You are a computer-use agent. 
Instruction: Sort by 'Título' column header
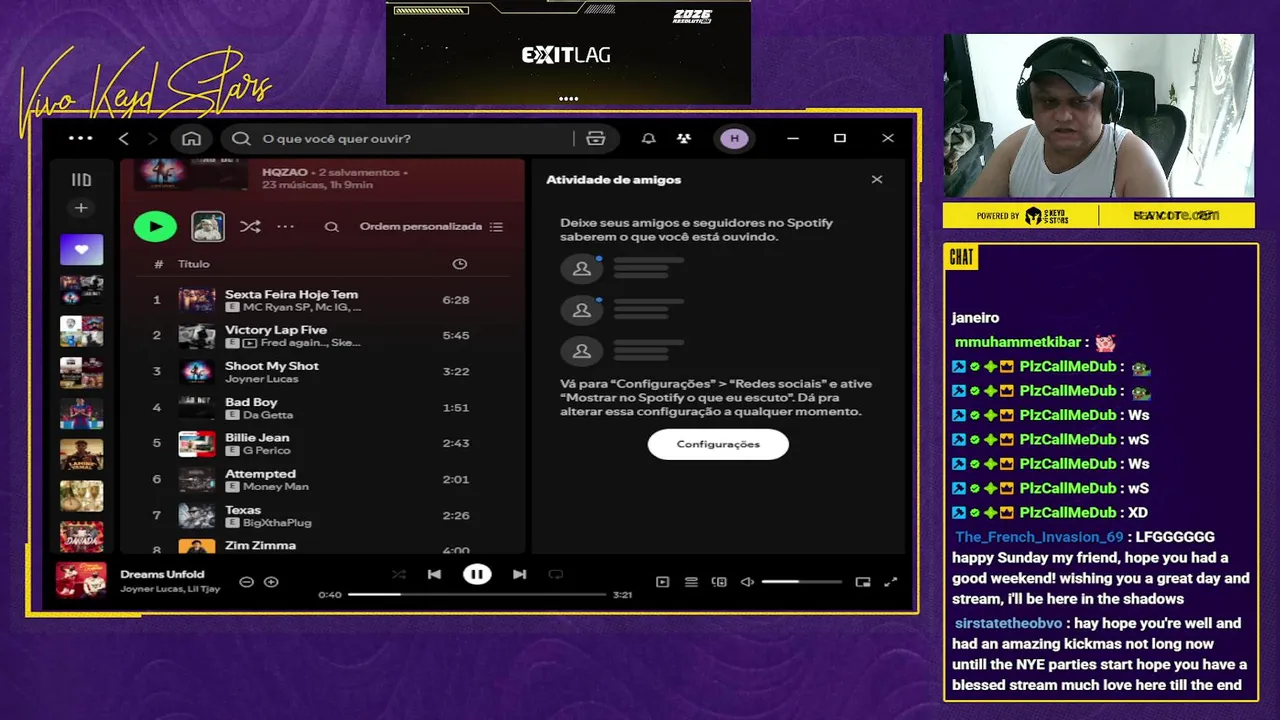(194, 264)
